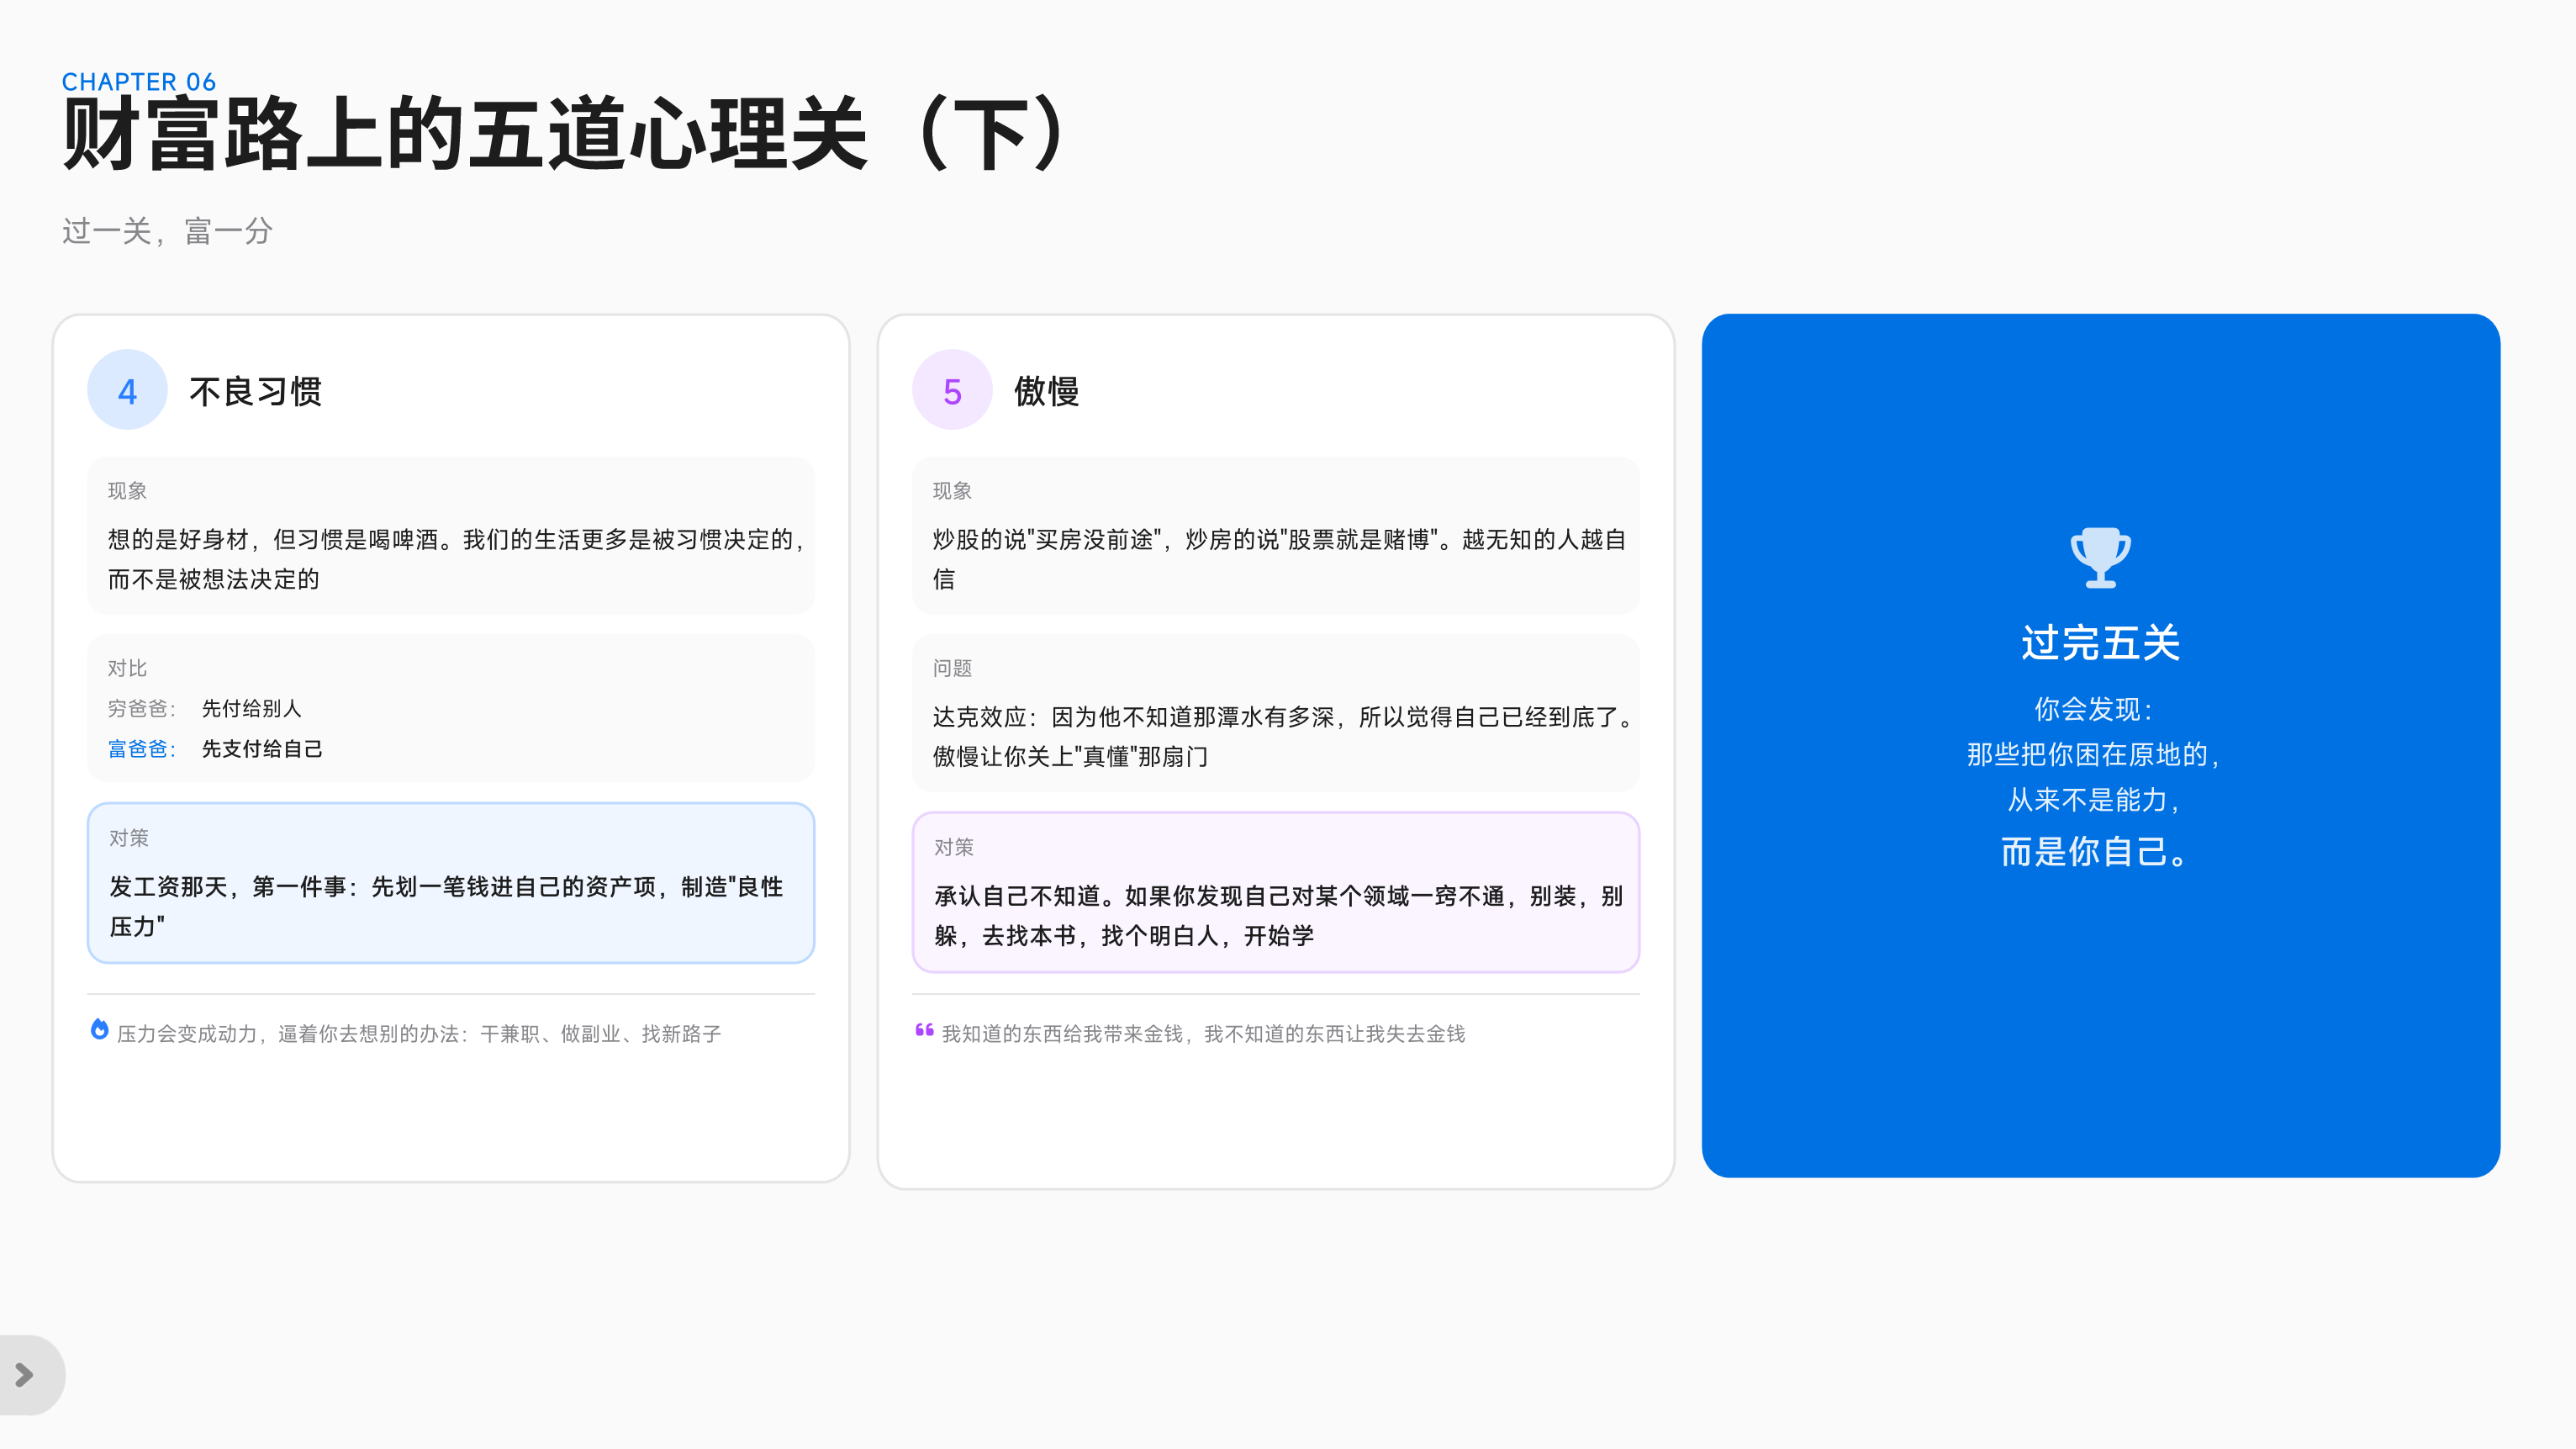The width and height of the screenshot is (2576, 1449).
Task: Click the purple number 5 circle badge
Action: point(952,390)
